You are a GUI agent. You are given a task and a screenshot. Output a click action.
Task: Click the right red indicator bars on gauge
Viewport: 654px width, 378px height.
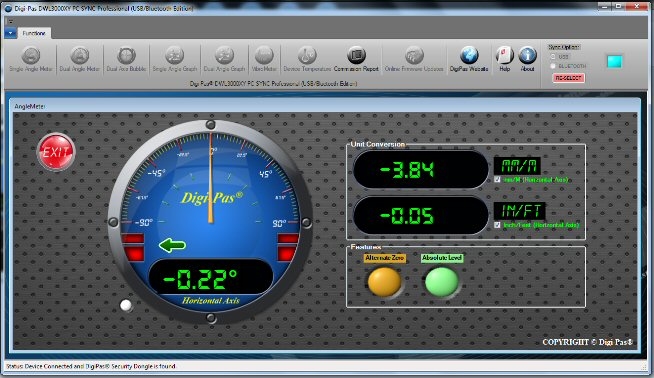pyautogui.click(x=288, y=247)
